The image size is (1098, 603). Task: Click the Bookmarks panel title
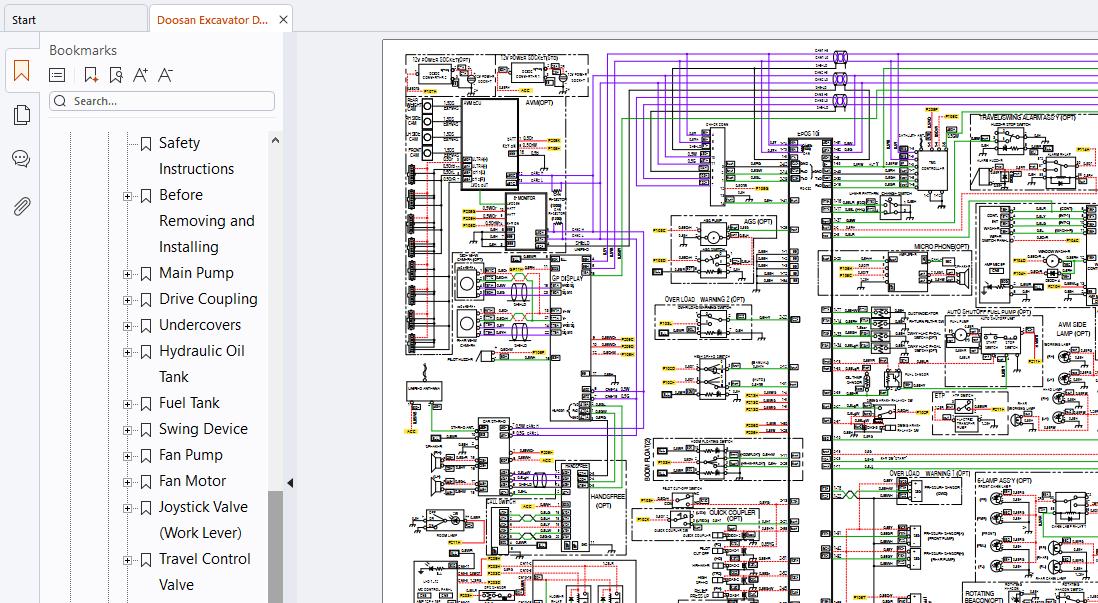[x=83, y=50]
